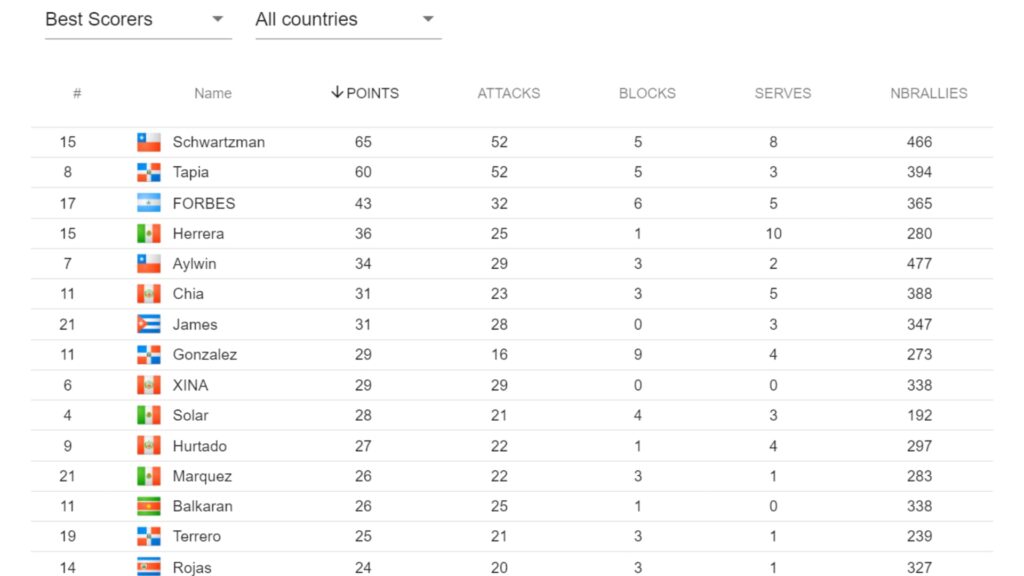Click Costa Rica flag icon beside Rojas
1024x576 pixels.
pyautogui.click(x=149, y=567)
